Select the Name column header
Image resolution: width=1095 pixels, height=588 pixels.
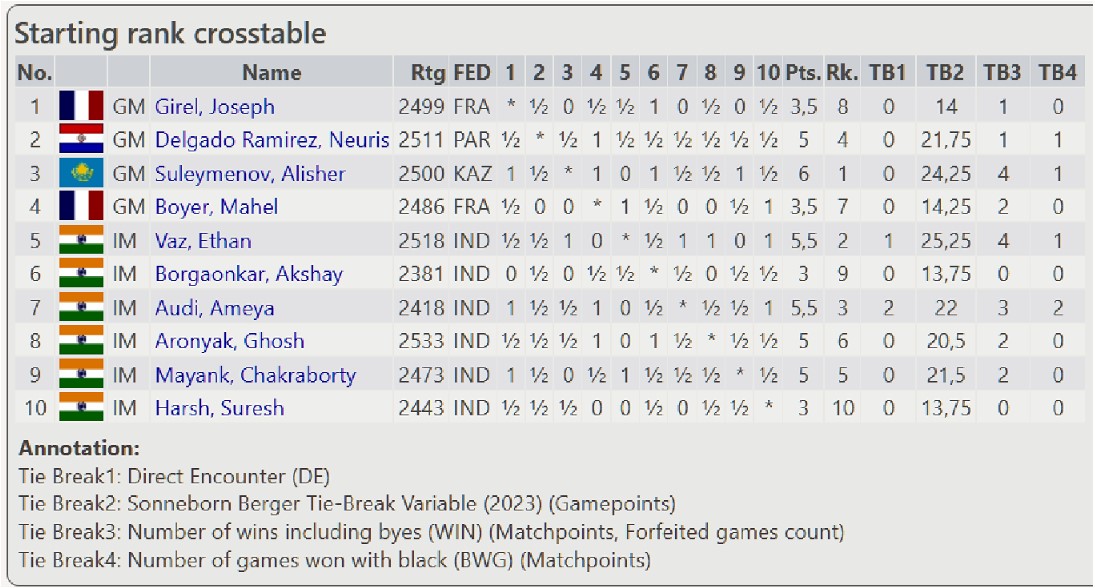271,72
